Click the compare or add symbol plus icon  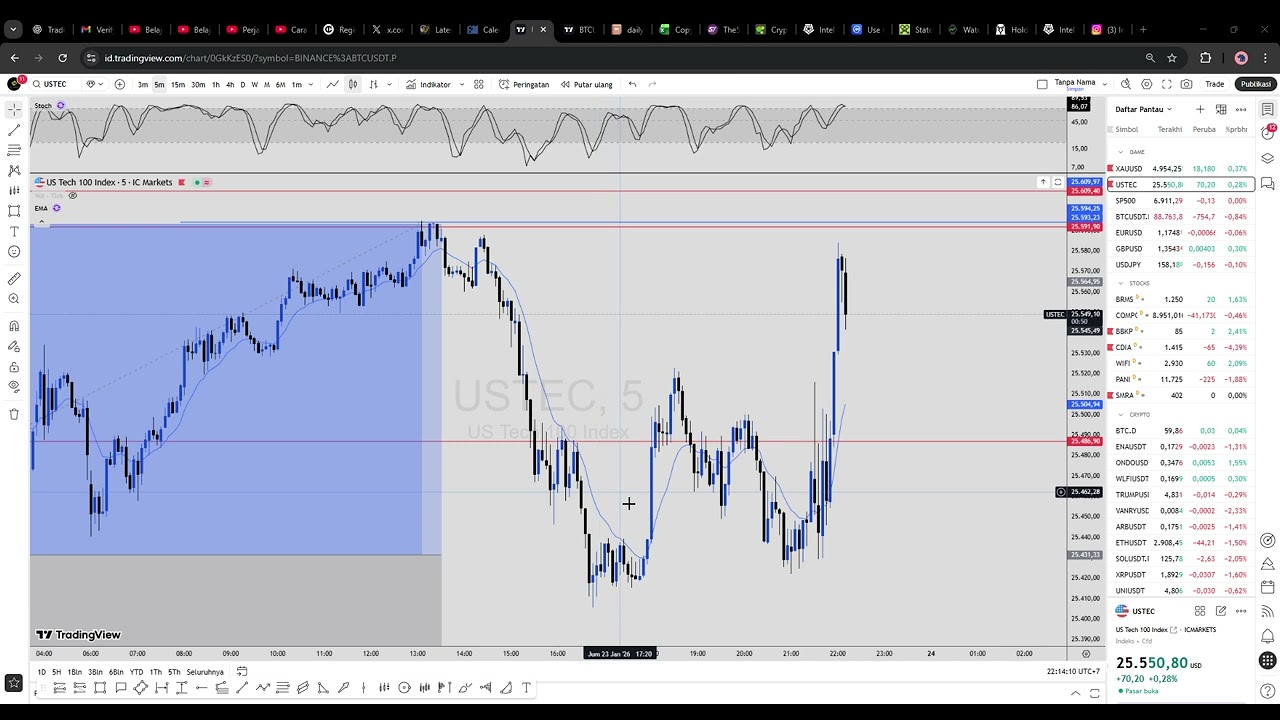[x=120, y=84]
